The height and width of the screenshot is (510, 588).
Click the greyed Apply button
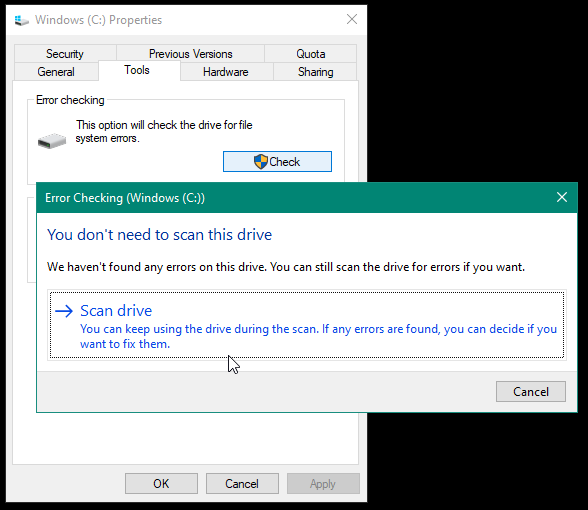pyautogui.click(x=323, y=483)
